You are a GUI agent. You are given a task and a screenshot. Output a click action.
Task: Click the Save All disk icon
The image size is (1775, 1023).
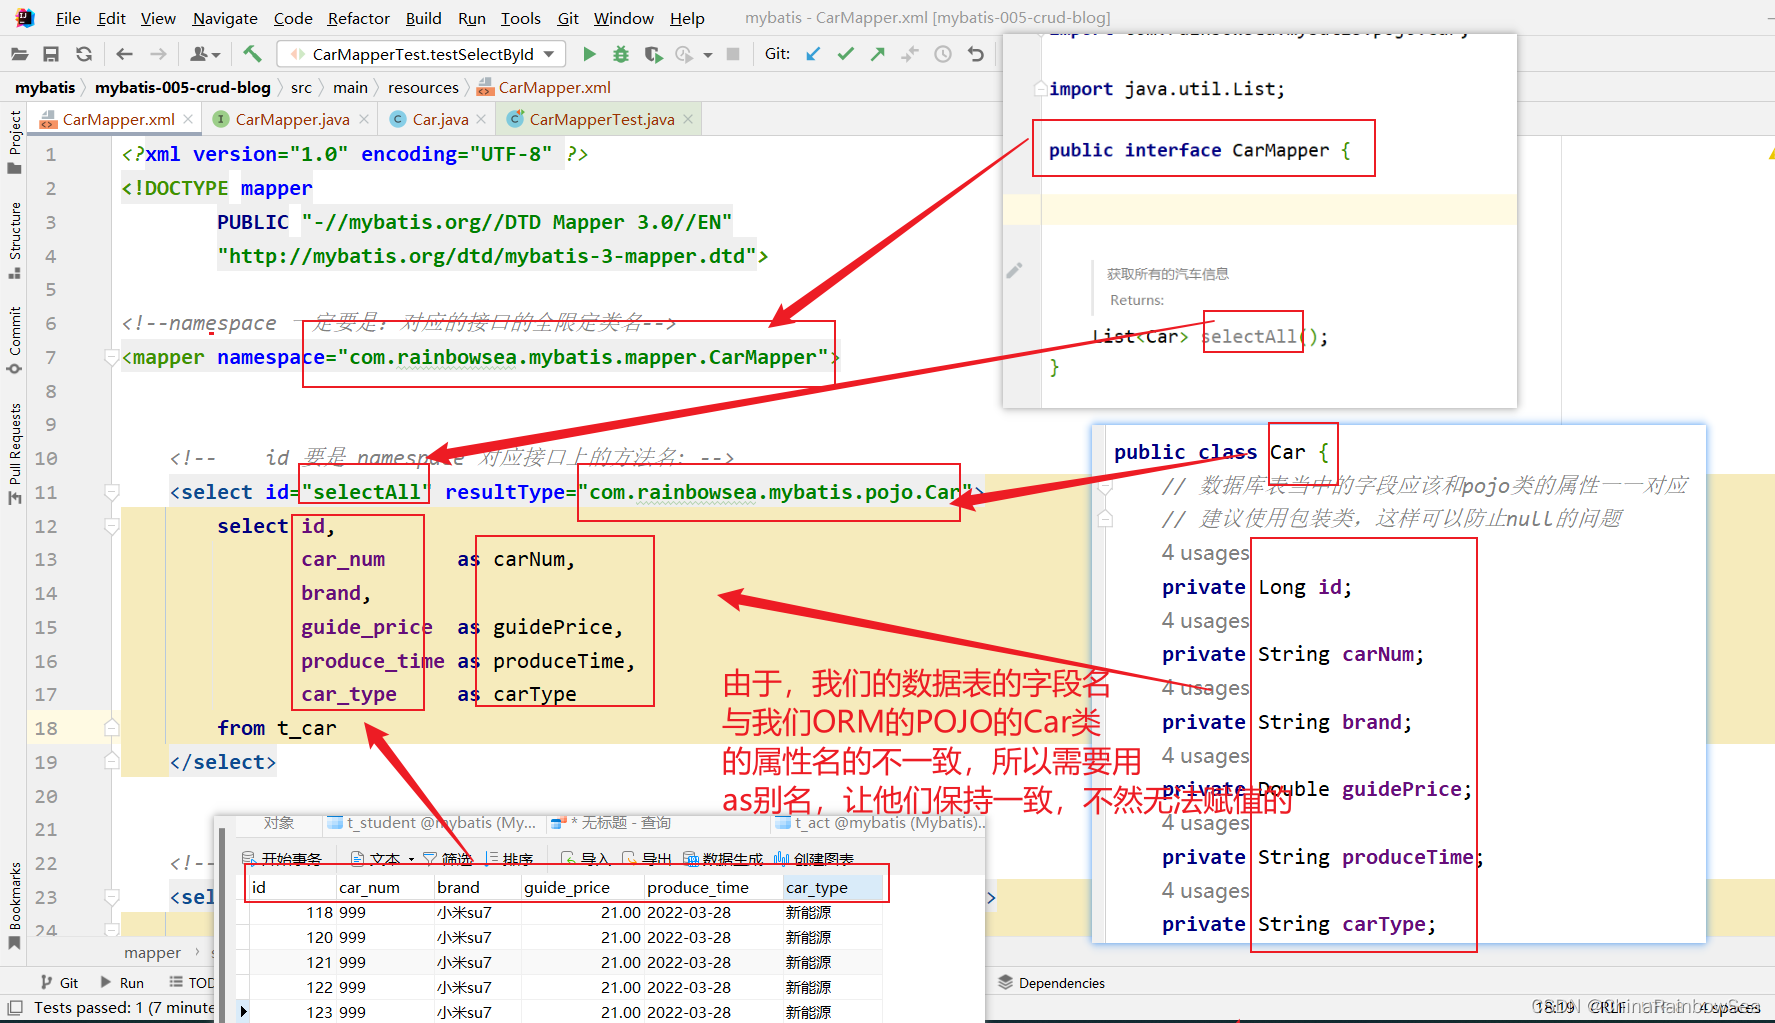pos(51,54)
